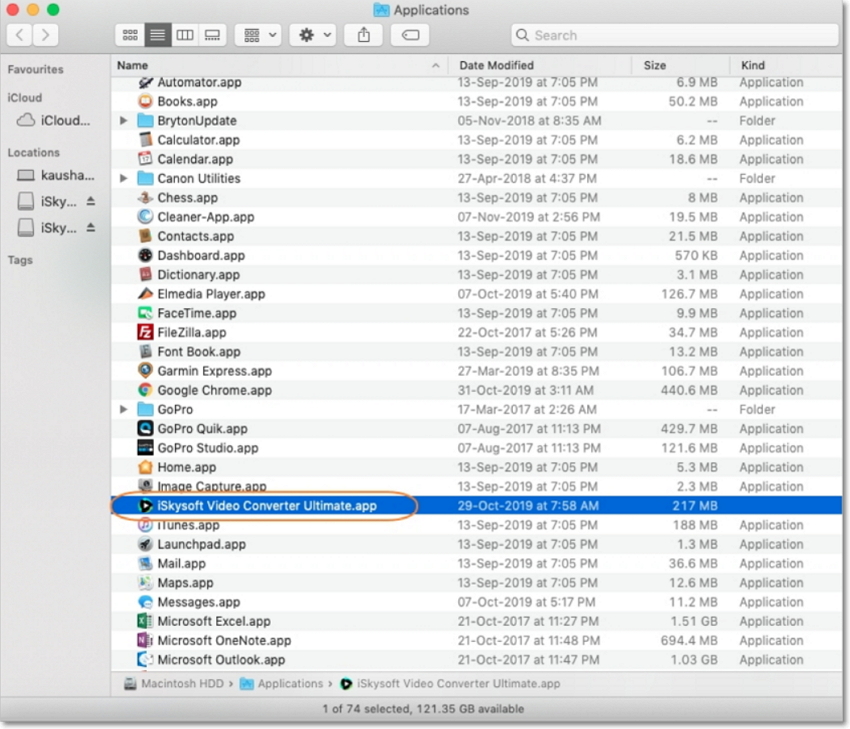Go back with the left arrow button
Image resolution: width=850 pixels, height=729 pixels.
pos(20,35)
